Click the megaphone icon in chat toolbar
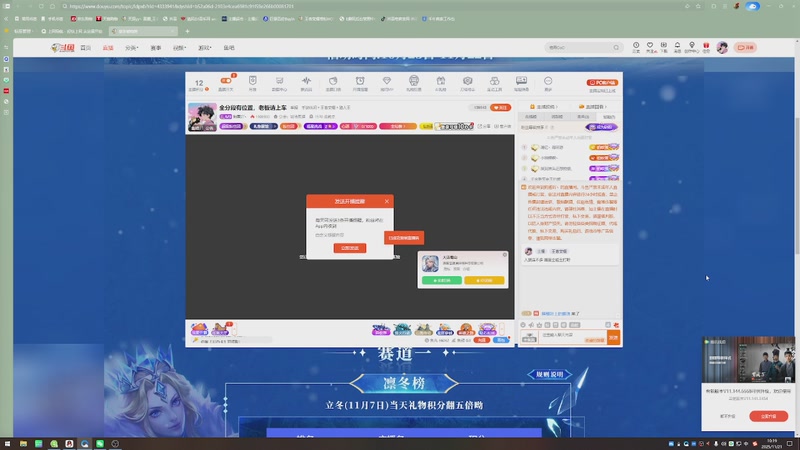Screen dimensions: 800x450 [x=531, y=325]
